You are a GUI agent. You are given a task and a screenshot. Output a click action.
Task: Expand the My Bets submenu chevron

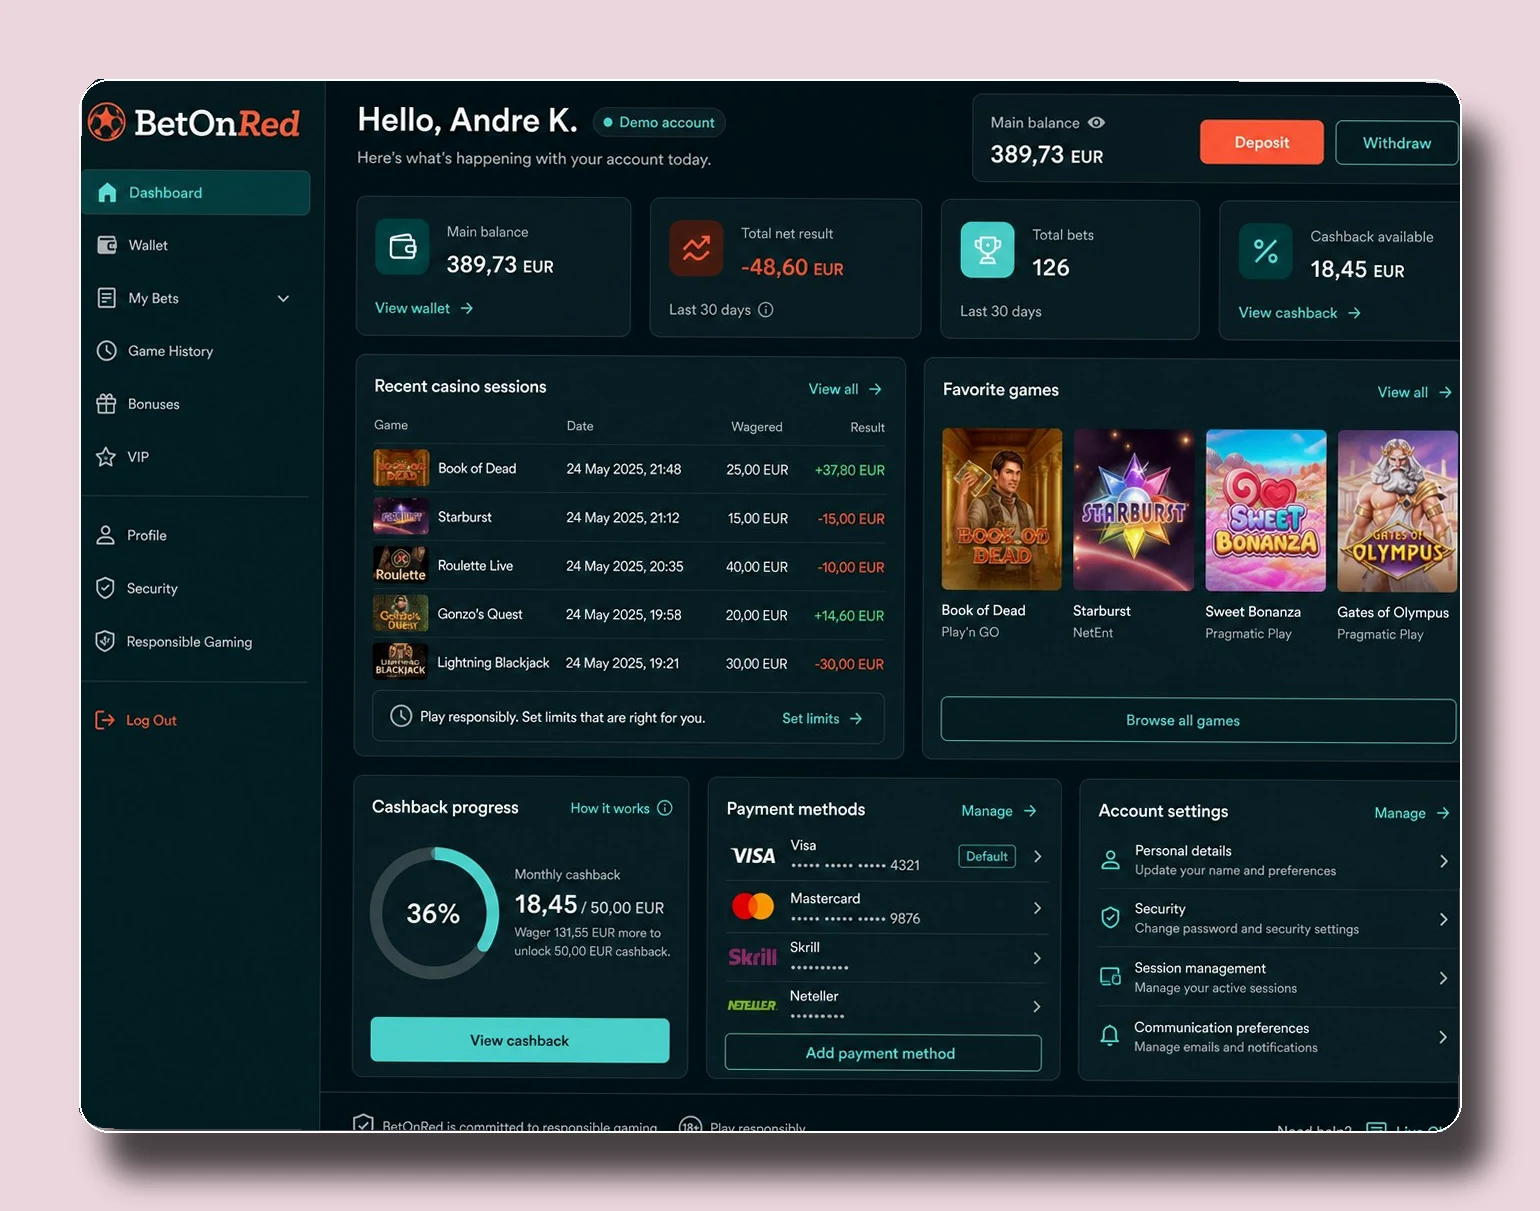pyautogui.click(x=284, y=298)
